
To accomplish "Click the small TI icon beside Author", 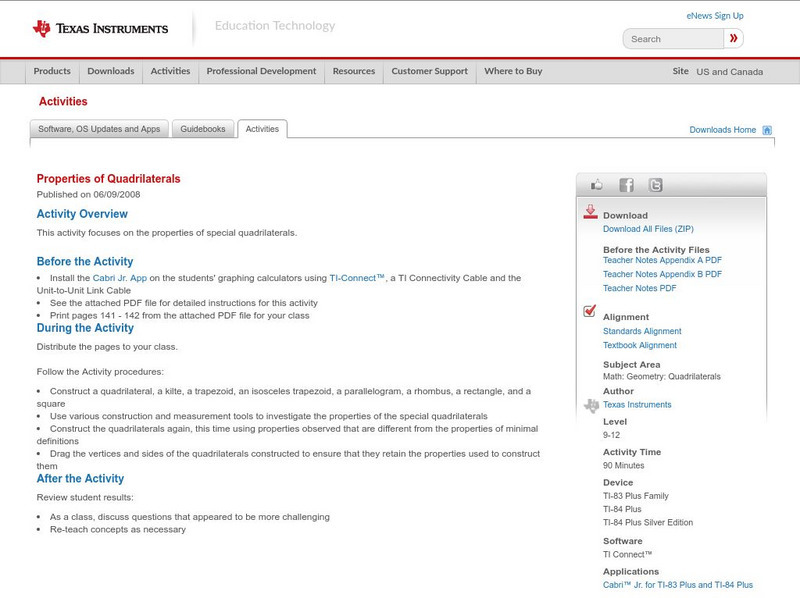I will tap(591, 406).
